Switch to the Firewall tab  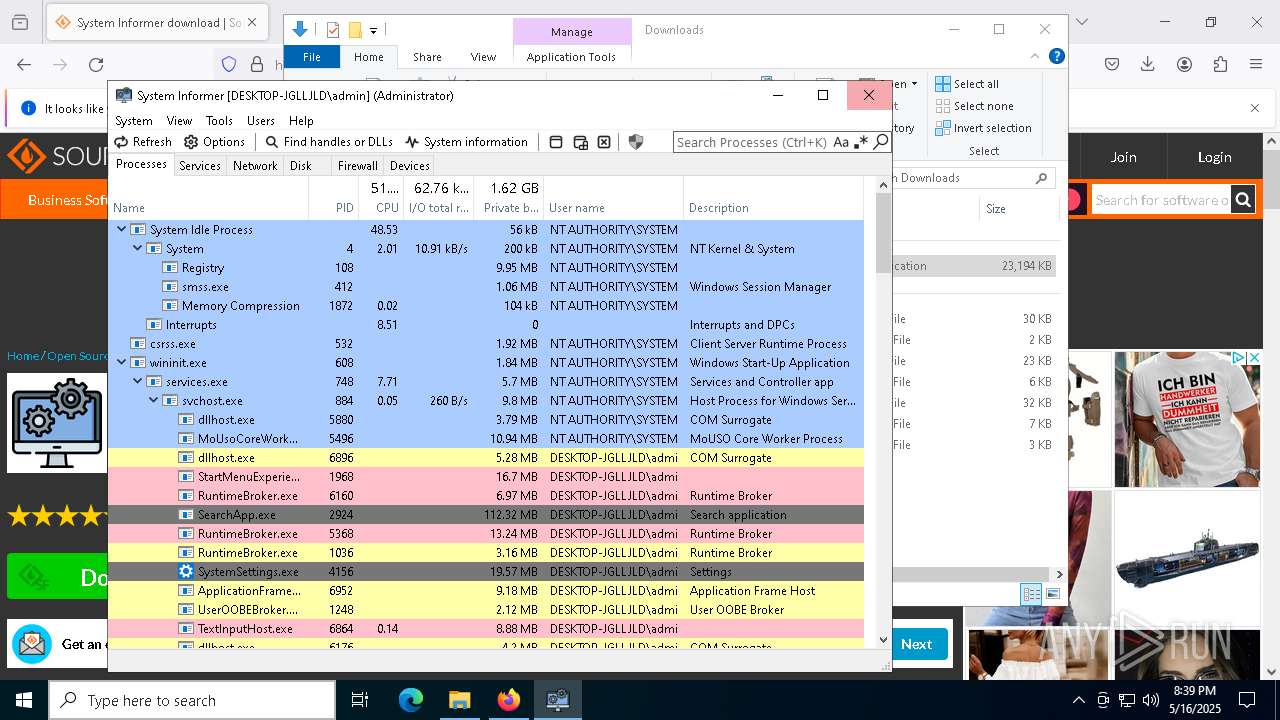358,166
